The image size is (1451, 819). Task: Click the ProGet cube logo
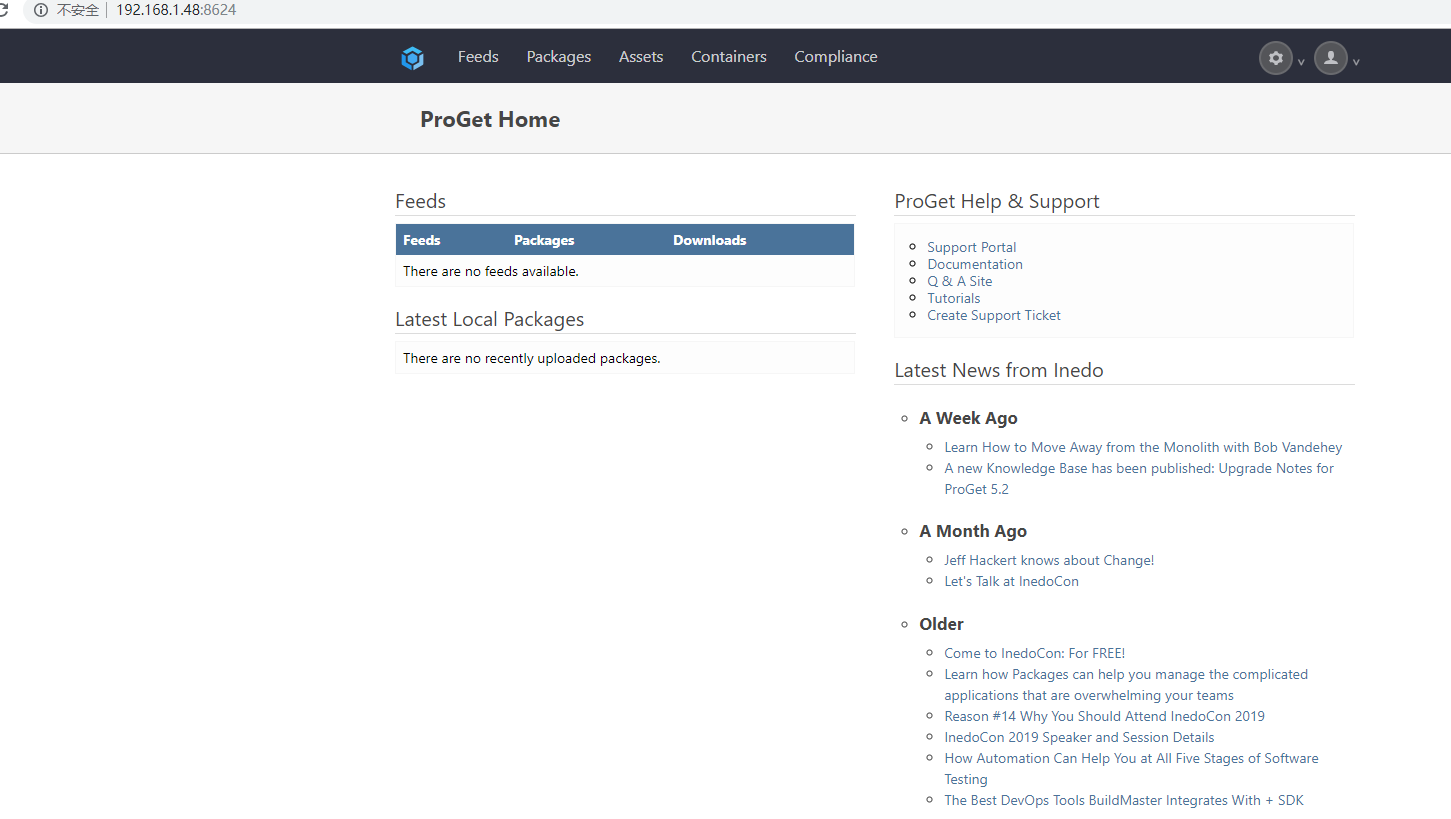[412, 58]
